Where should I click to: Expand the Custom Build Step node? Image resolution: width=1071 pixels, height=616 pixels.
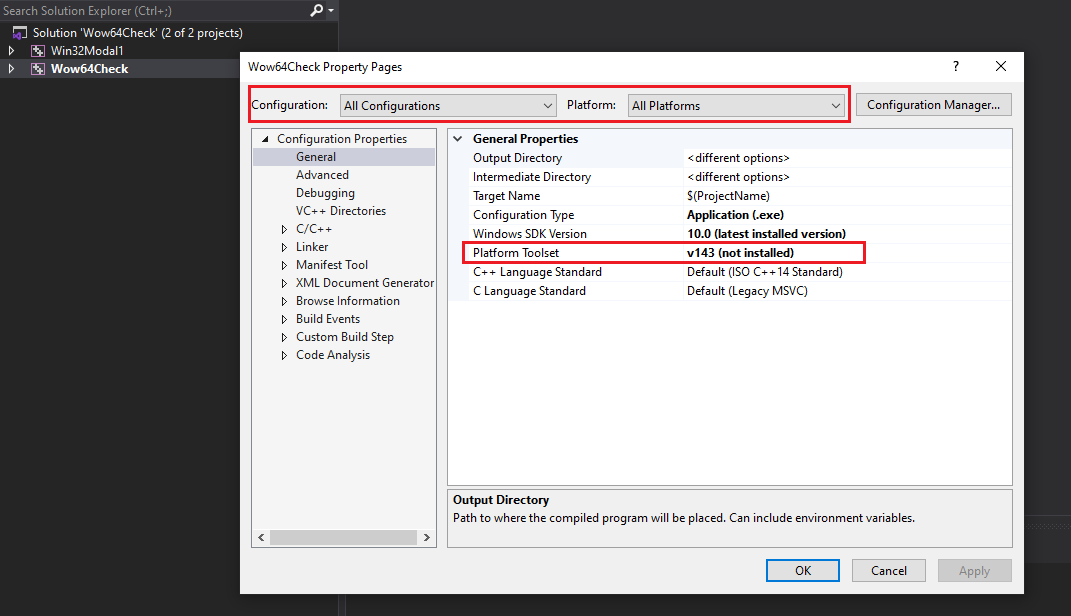284,337
